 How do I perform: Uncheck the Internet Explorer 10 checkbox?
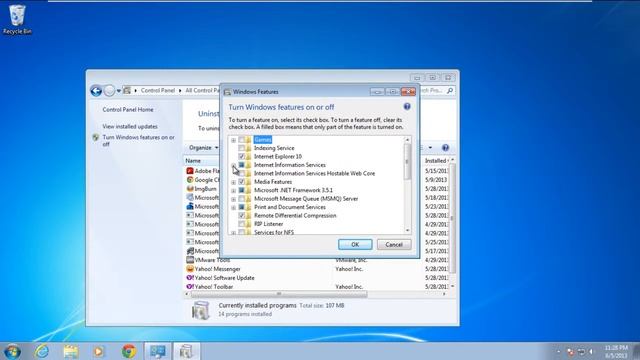[242, 156]
